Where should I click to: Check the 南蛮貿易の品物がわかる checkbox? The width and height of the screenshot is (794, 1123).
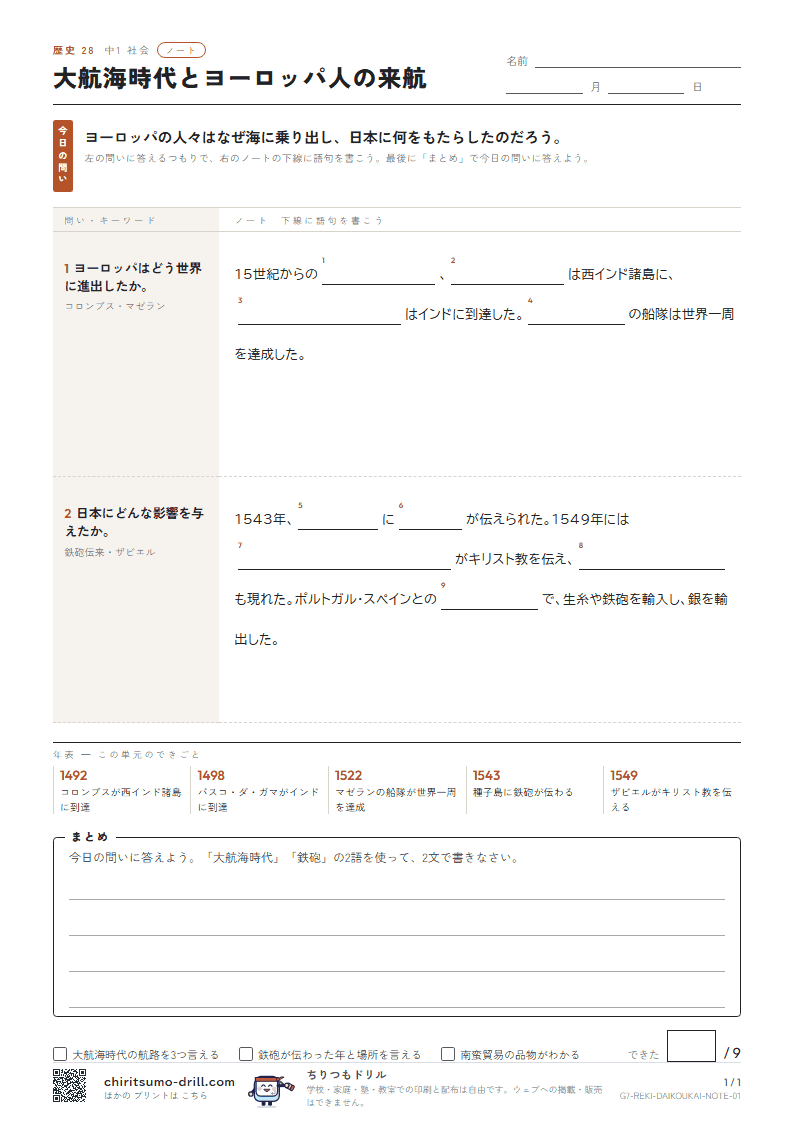point(448,1054)
